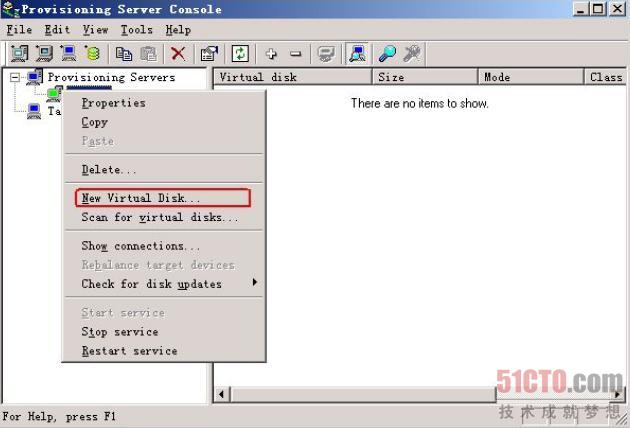This screenshot has height=428, width=630.
Task: Click the horizontal scrollbar left arrow
Action: [221, 394]
